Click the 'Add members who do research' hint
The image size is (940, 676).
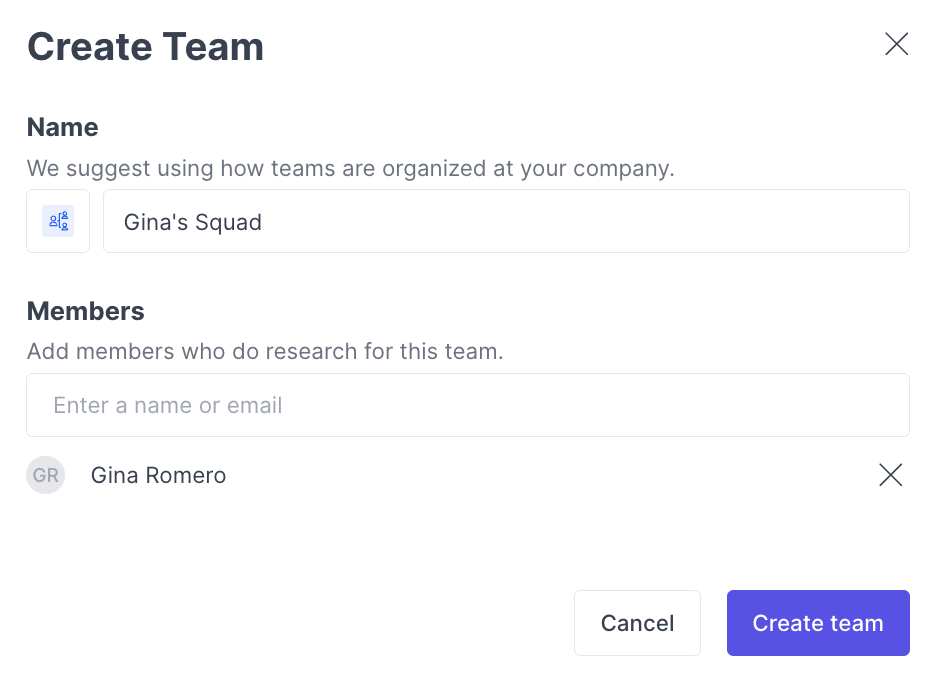click(x=265, y=352)
